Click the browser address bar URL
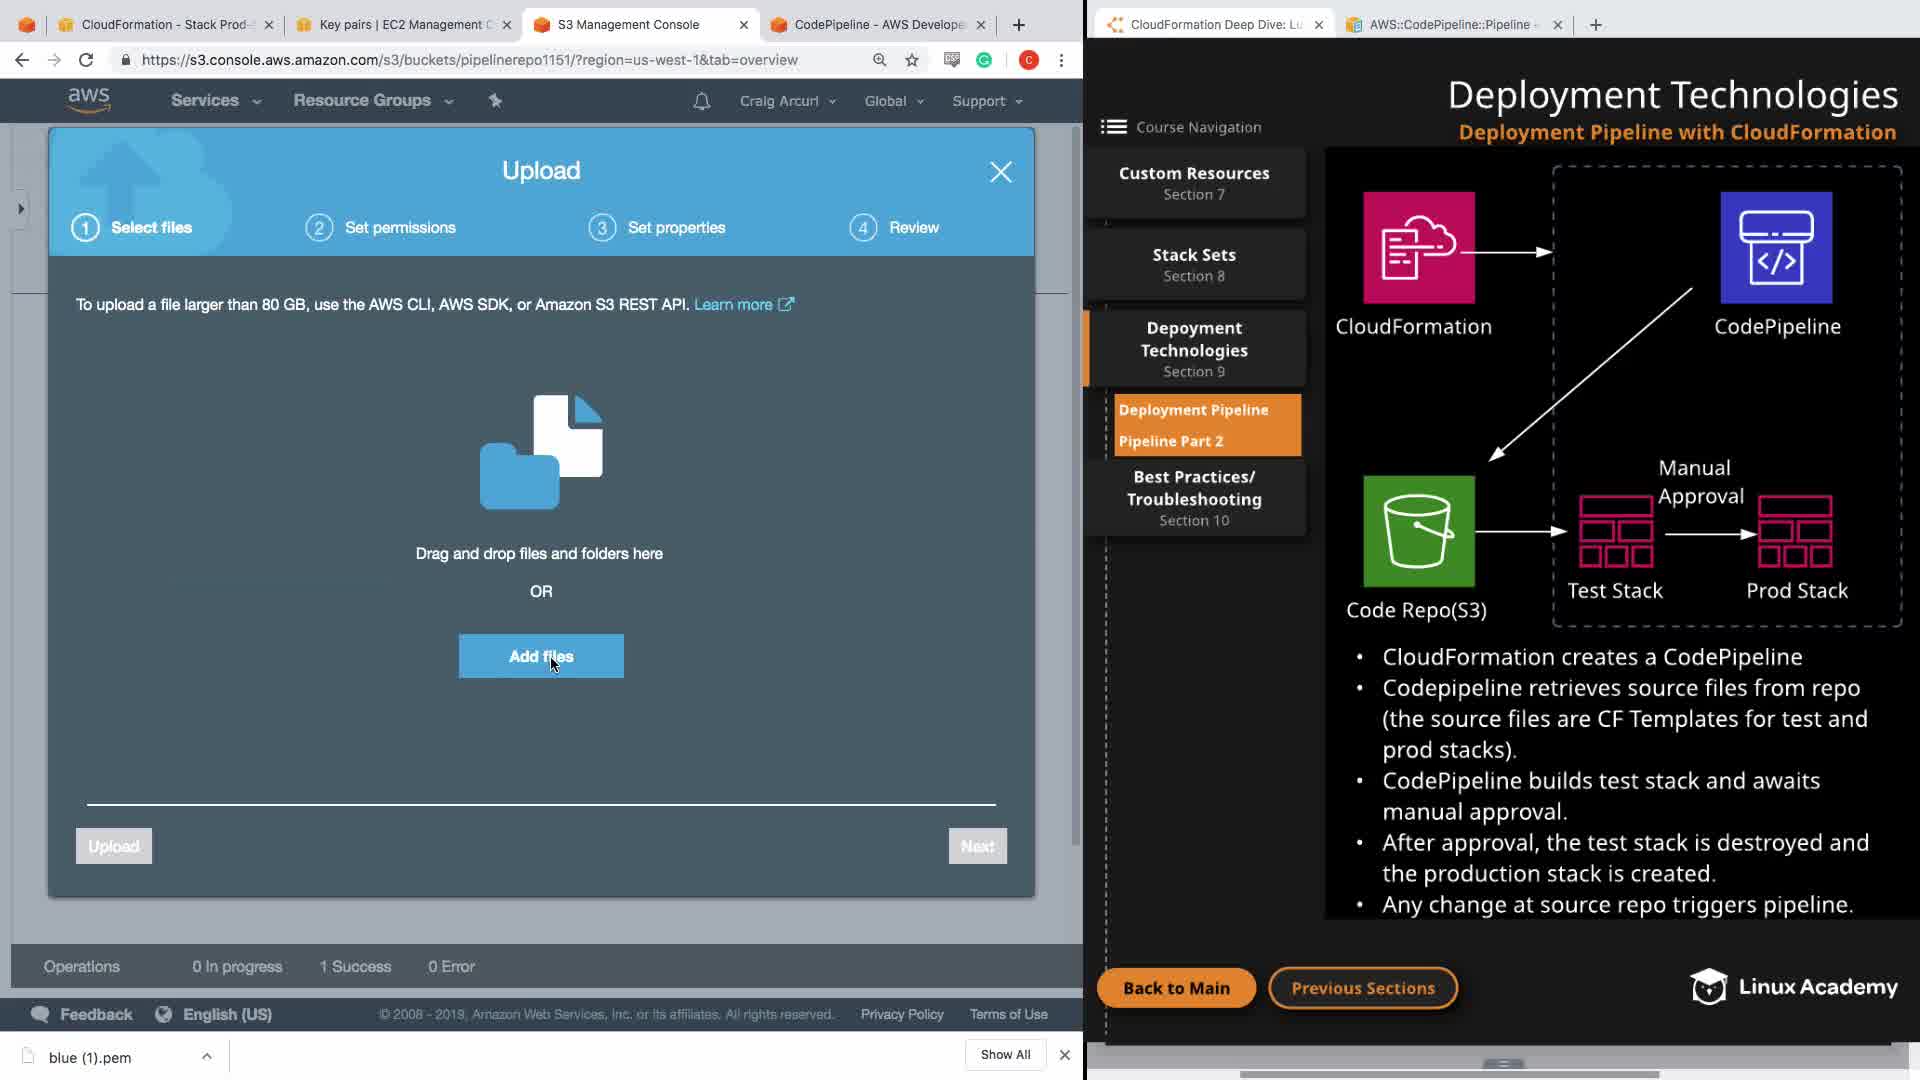The width and height of the screenshot is (1920, 1080). pos(470,60)
